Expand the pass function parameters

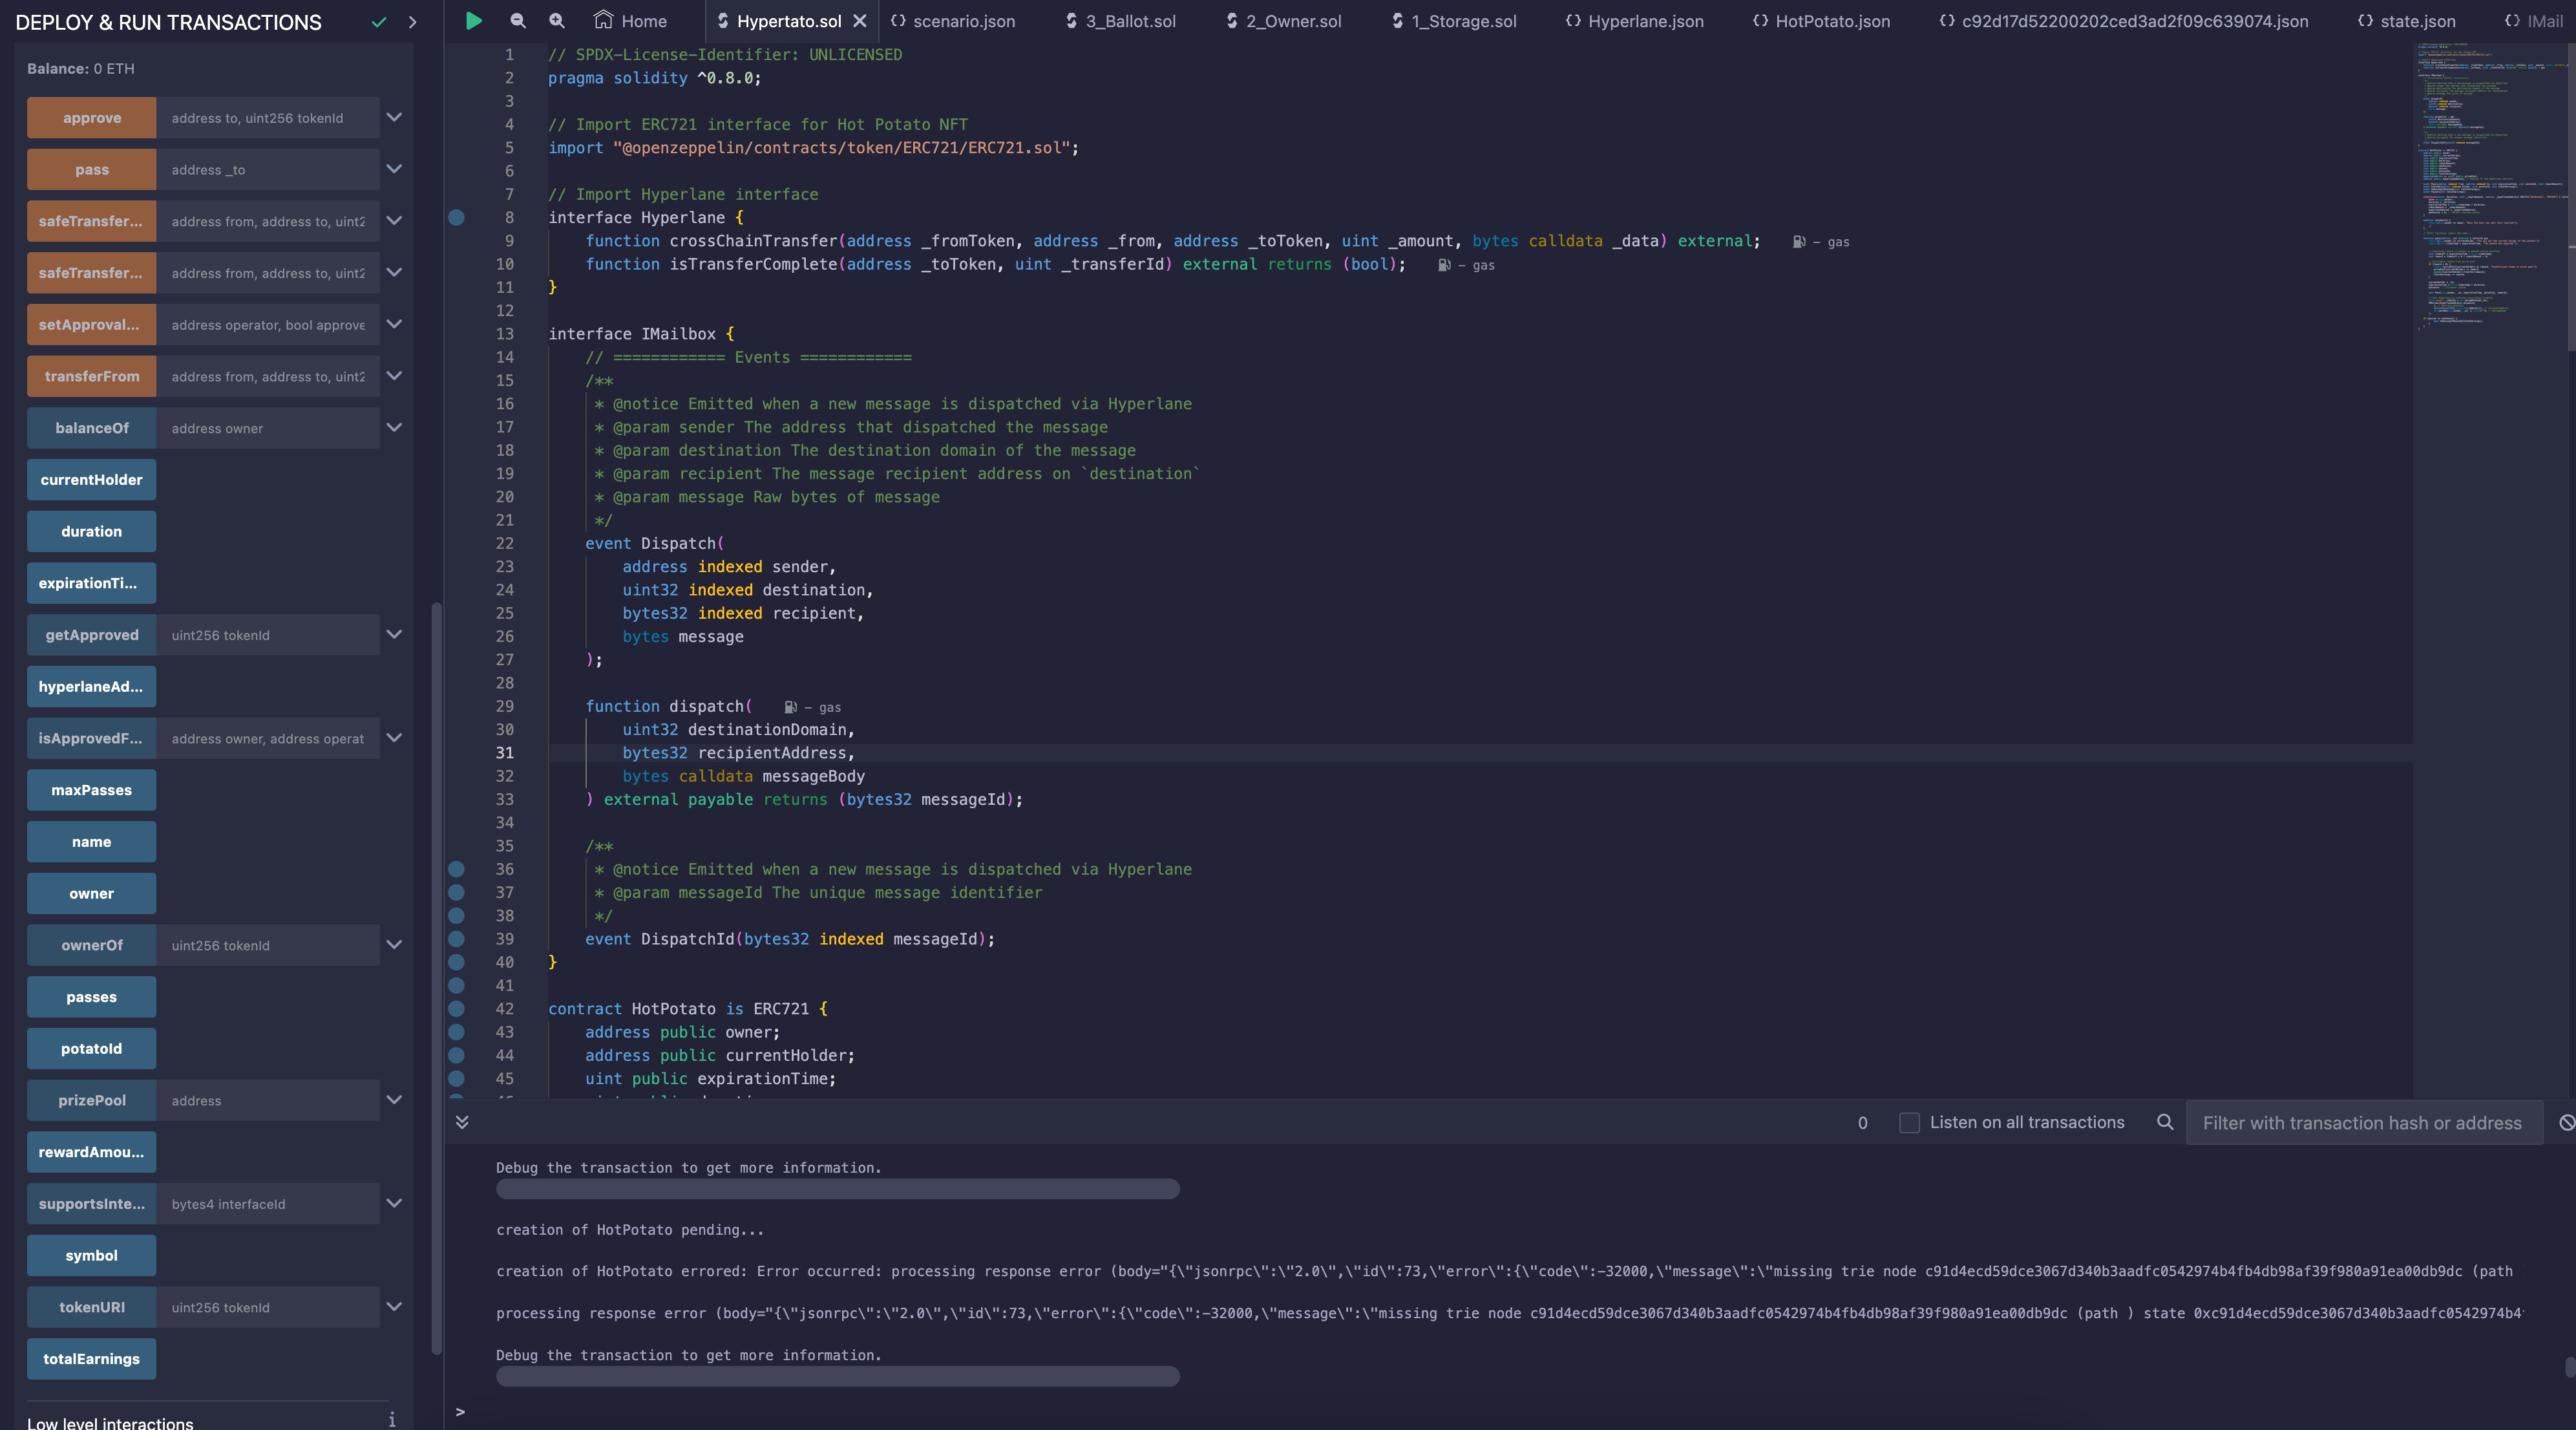pos(394,169)
